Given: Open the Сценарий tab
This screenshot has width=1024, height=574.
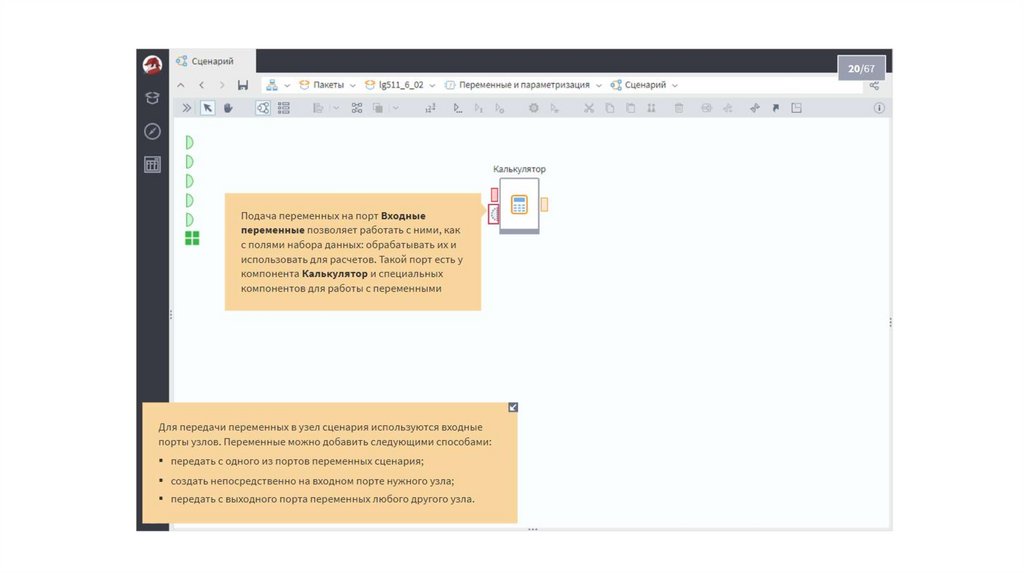Looking at the screenshot, I should click(213, 61).
